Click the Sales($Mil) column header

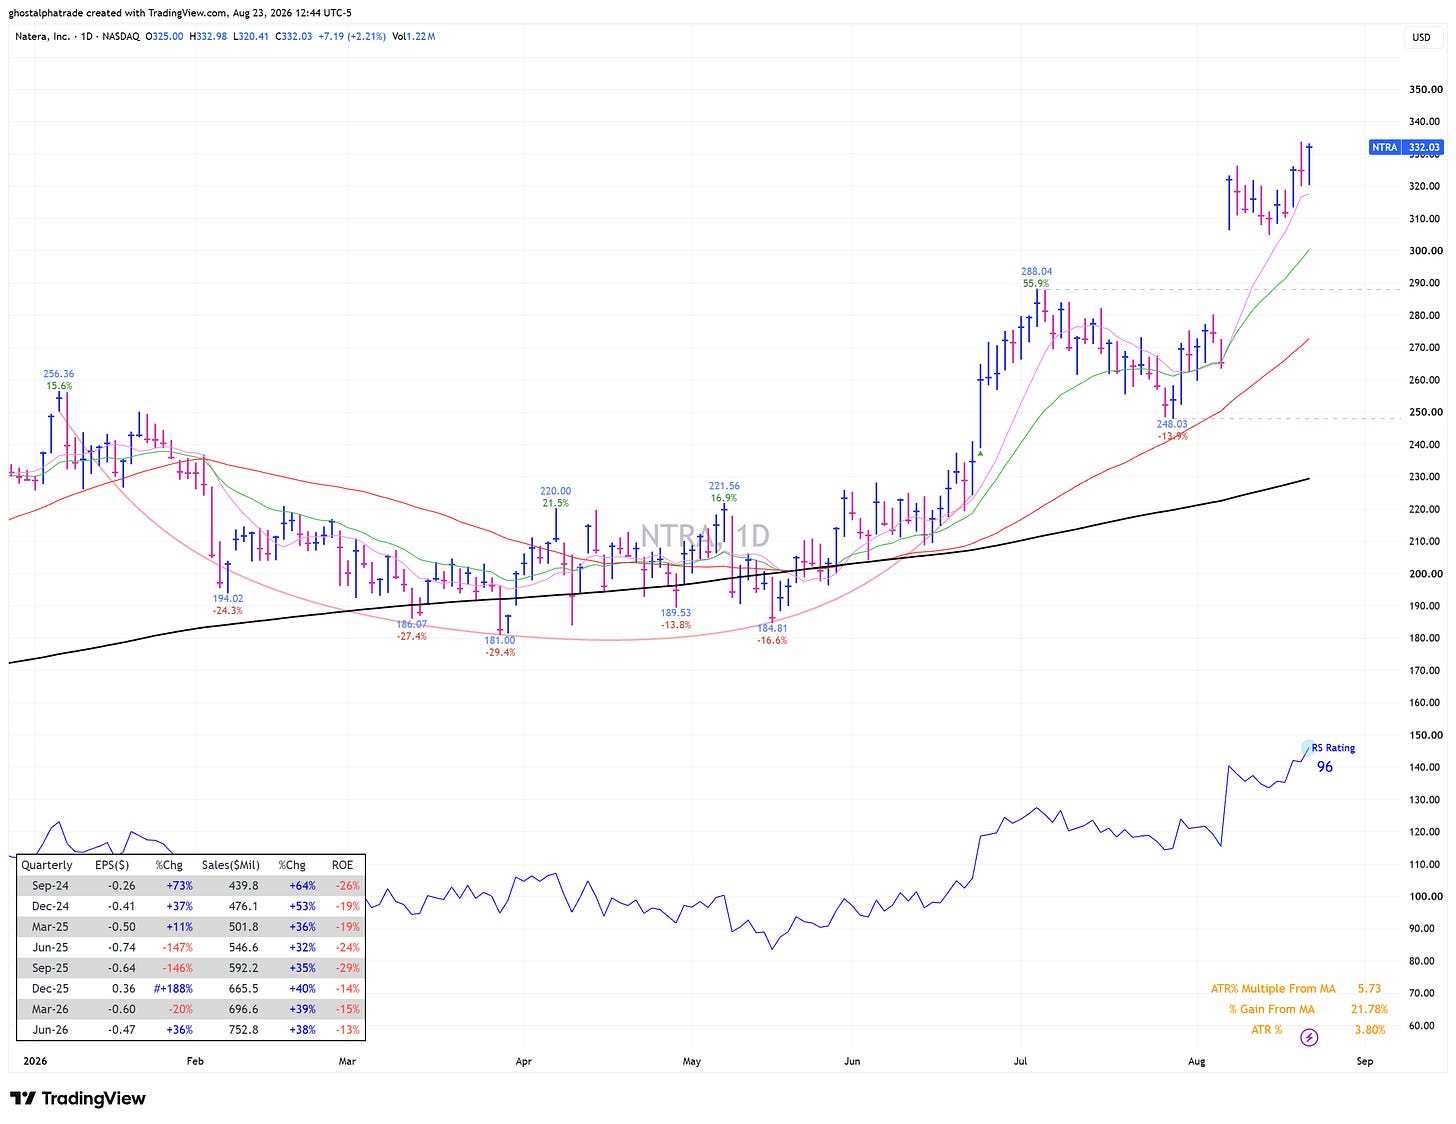point(231,865)
